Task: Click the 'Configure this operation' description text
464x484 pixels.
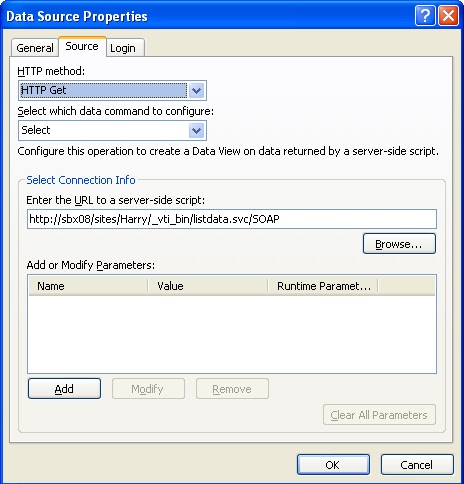Action: 228,151
